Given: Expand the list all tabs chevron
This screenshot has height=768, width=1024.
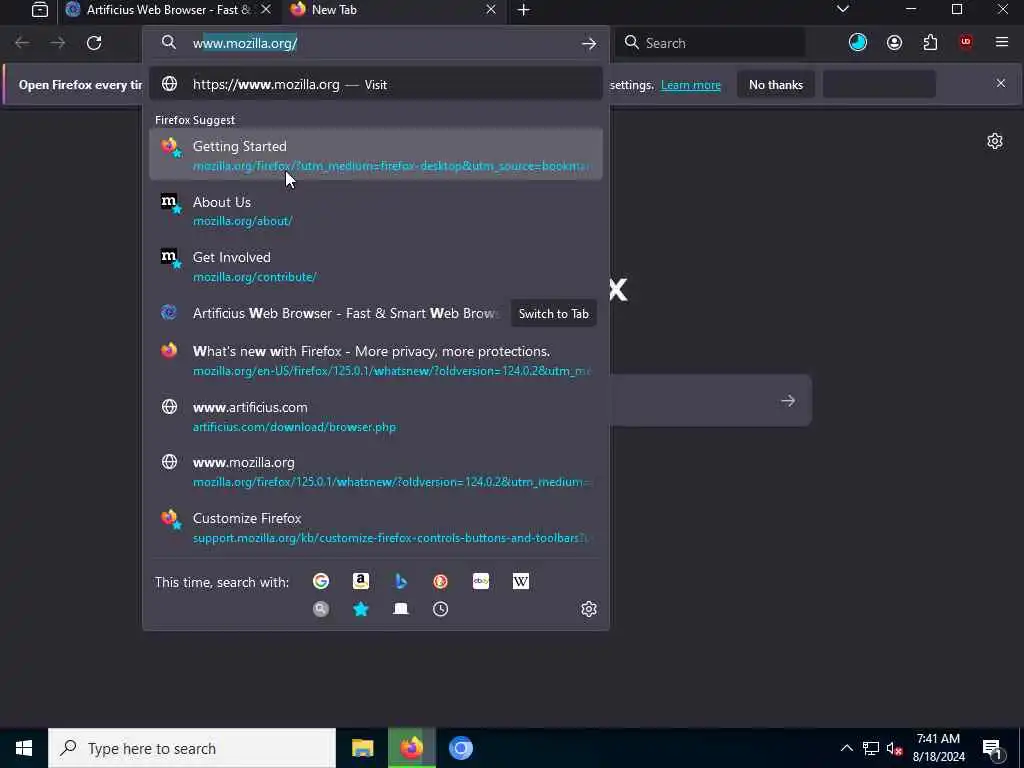Looking at the screenshot, I should (843, 9).
